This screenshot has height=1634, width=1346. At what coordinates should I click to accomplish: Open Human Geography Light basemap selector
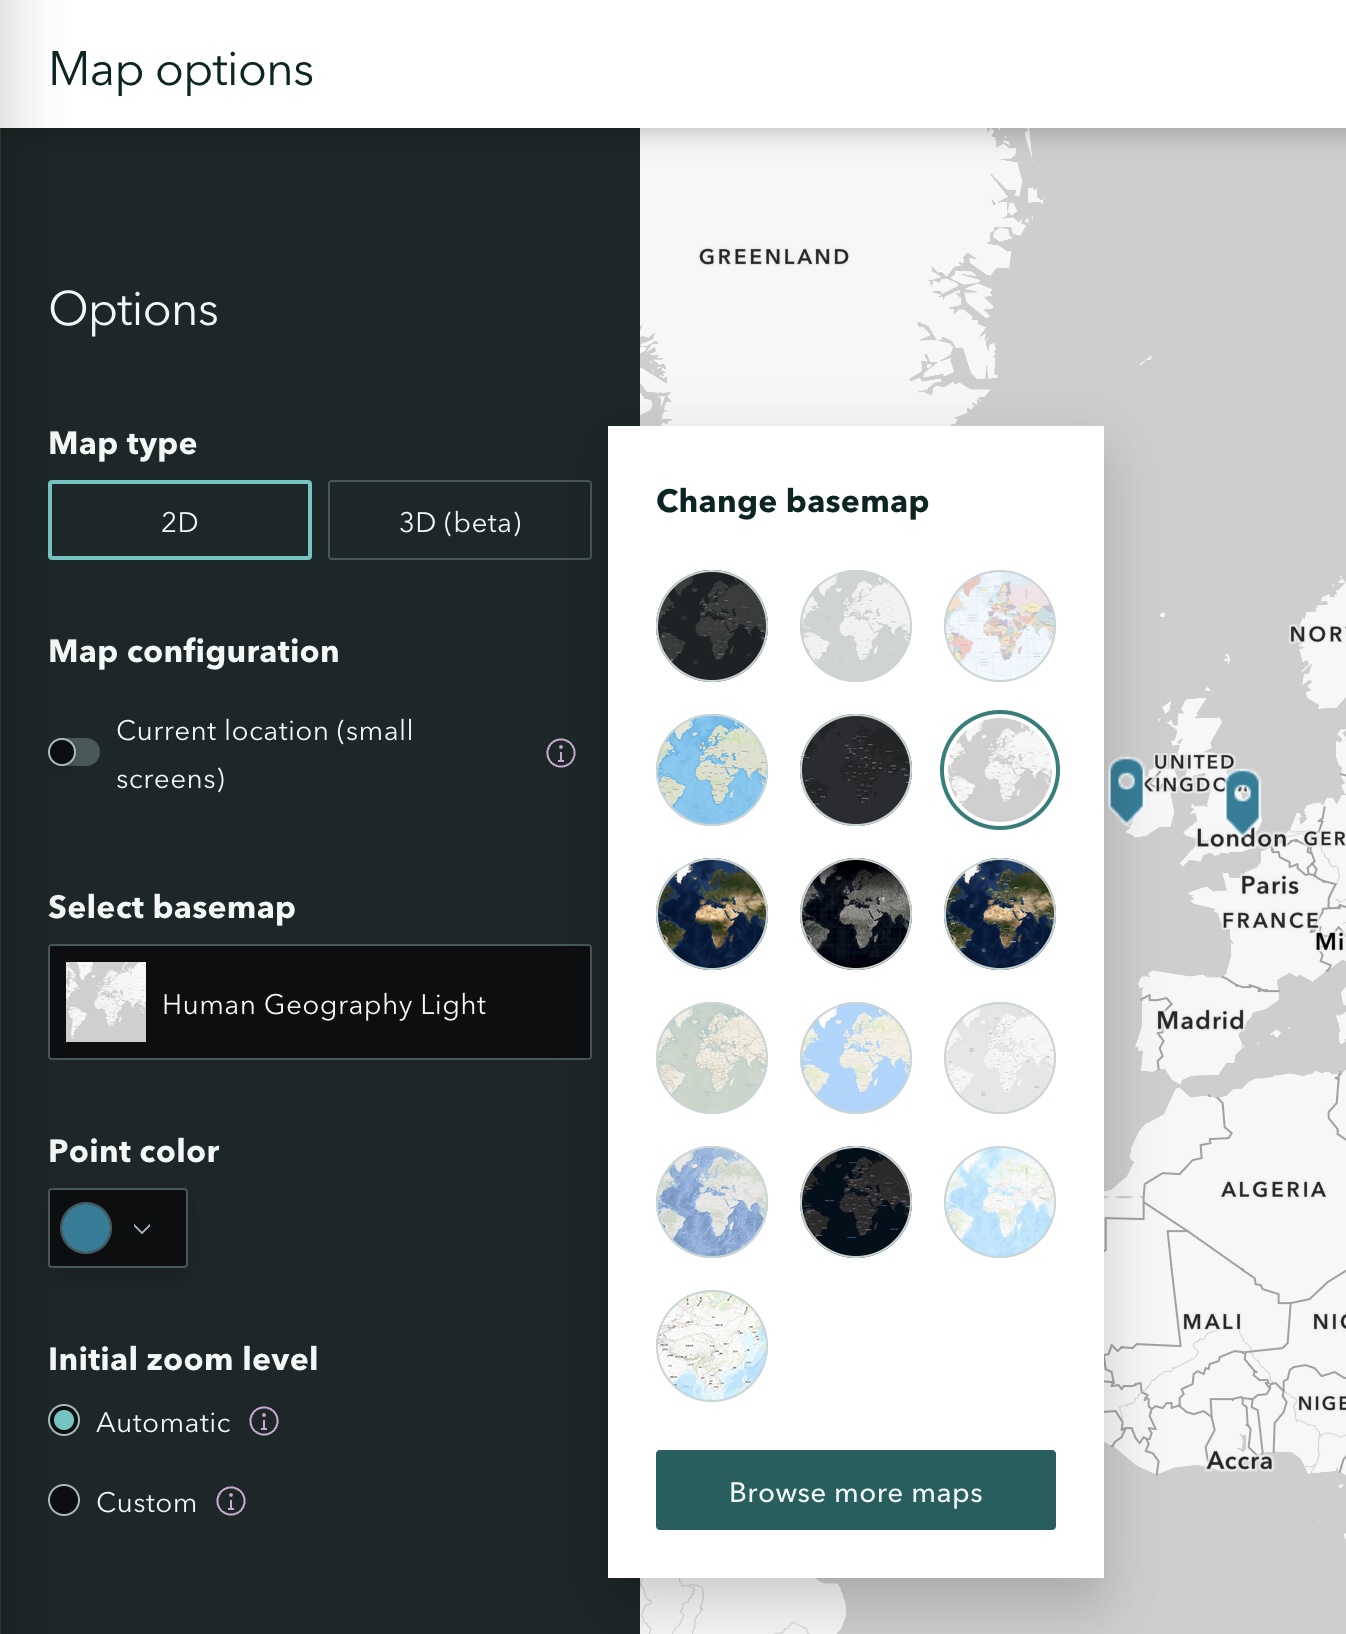coord(320,1002)
